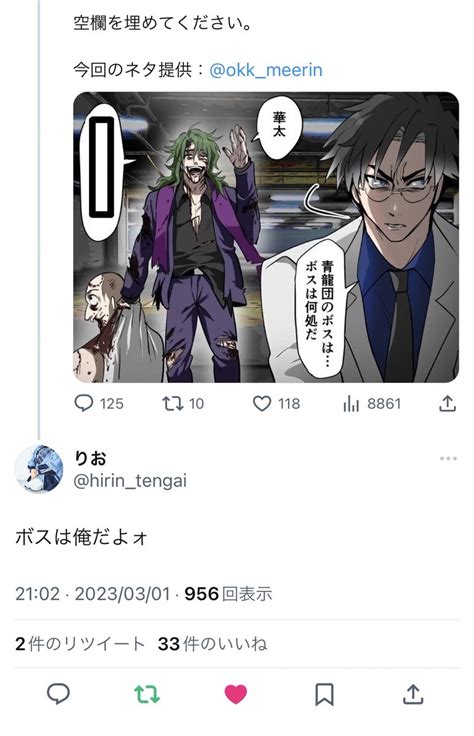The width and height of the screenshot is (474, 736).
Task: View the 2件のリツイート list
Action: tap(79, 644)
